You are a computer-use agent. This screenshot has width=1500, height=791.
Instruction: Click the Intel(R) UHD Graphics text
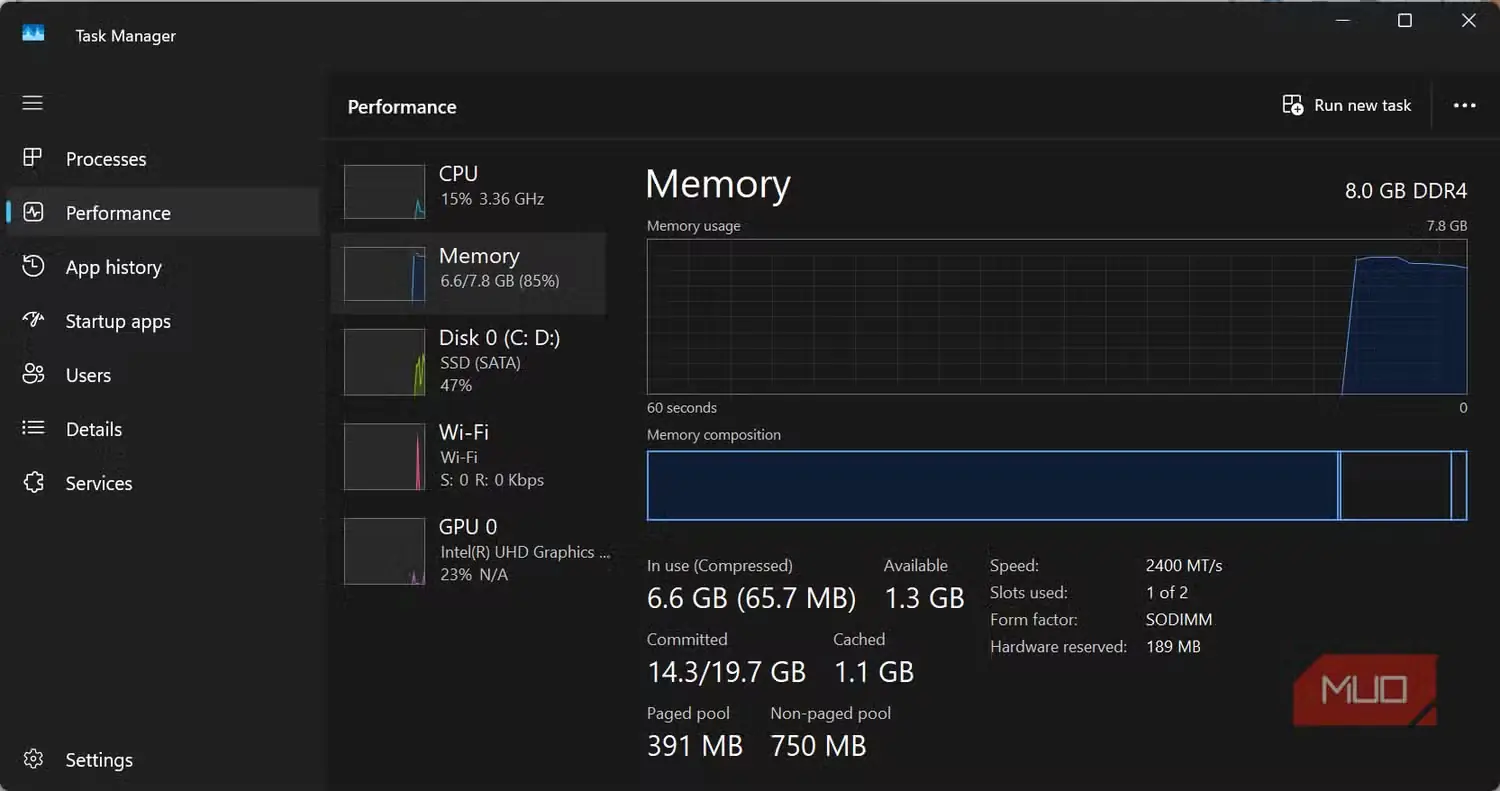point(525,551)
